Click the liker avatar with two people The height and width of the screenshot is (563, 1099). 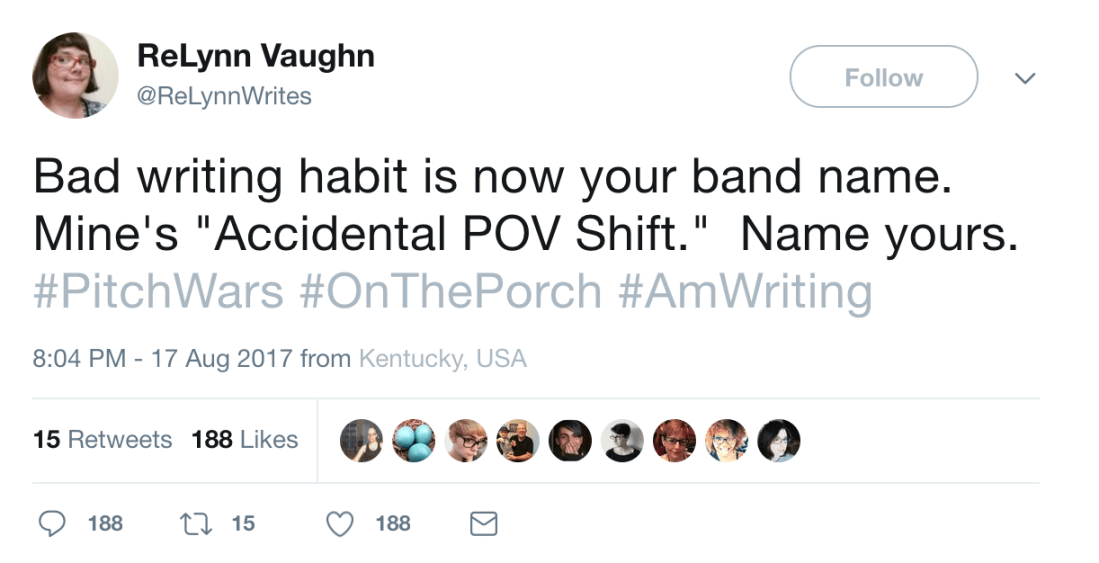click(517, 440)
